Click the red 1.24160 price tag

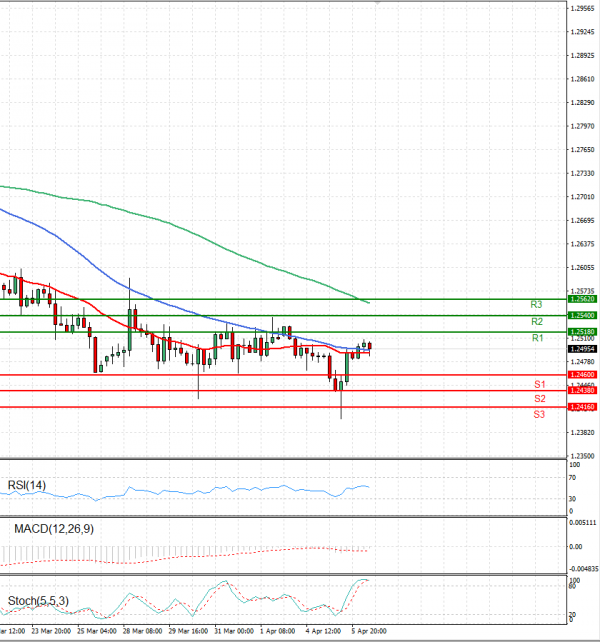coord(582,407)
